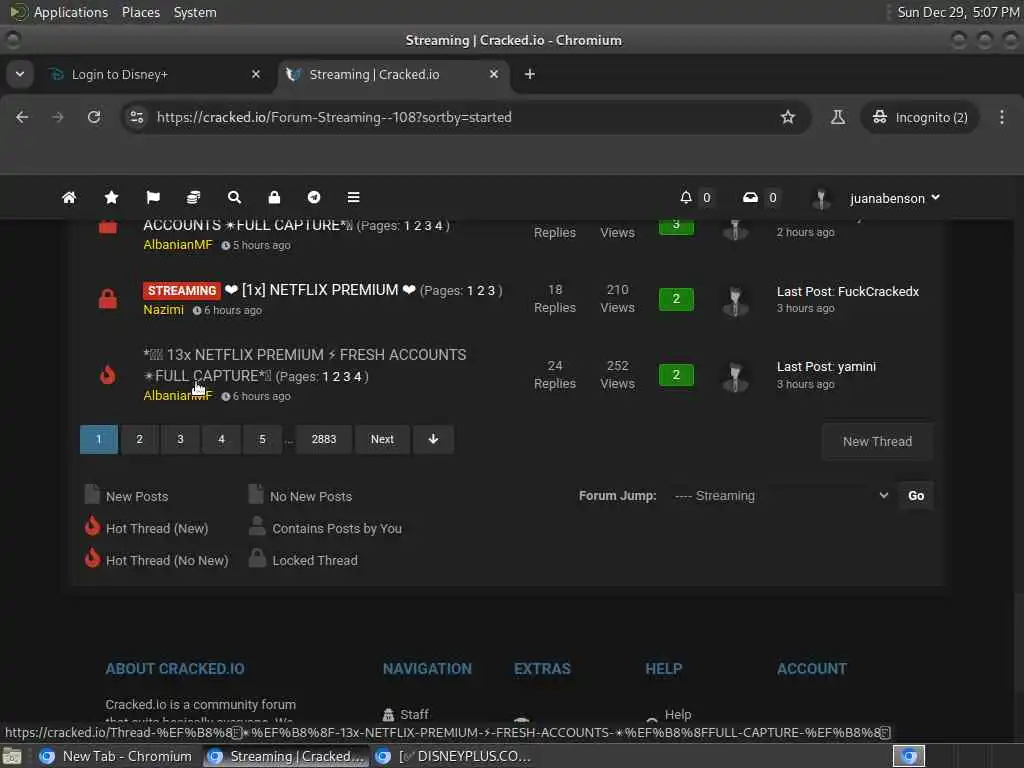The image size is (1024, 768).
Task: Open the Places menu
Action: pos(141,12)
